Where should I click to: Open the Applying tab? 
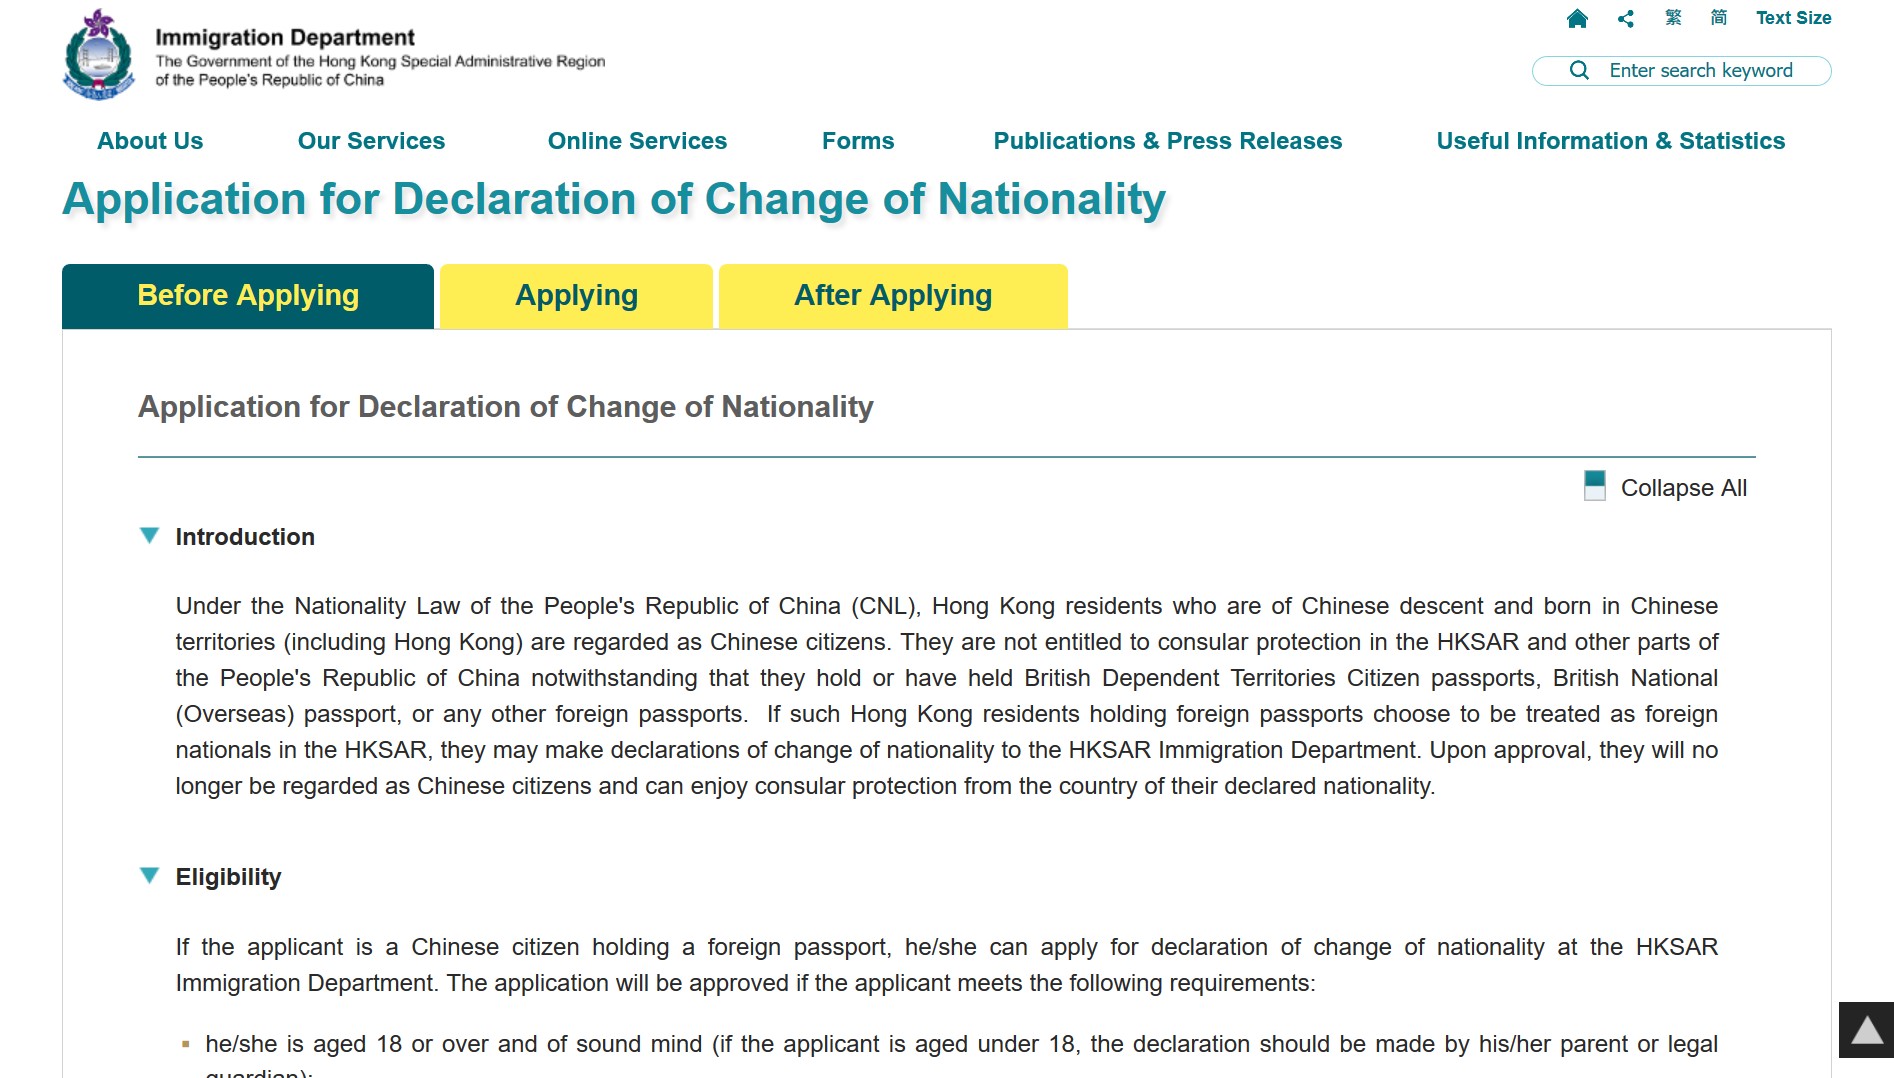tap(576, 296)
